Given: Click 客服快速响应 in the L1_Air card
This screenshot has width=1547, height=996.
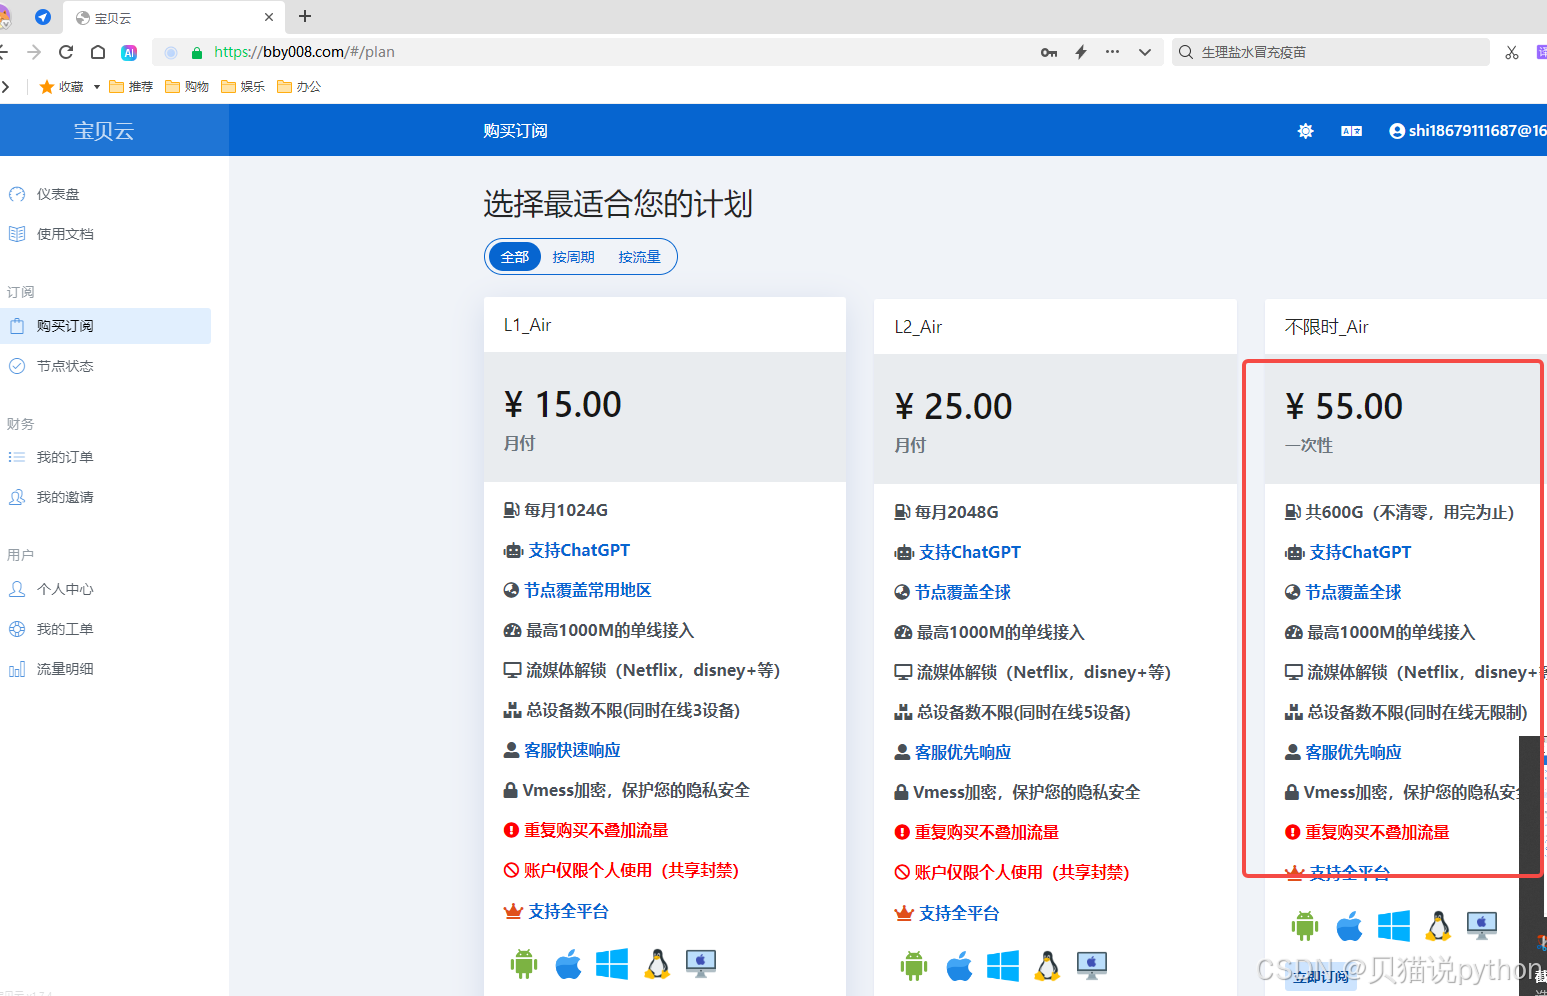Looking at the screenshot, I should (x=572, y=750).
